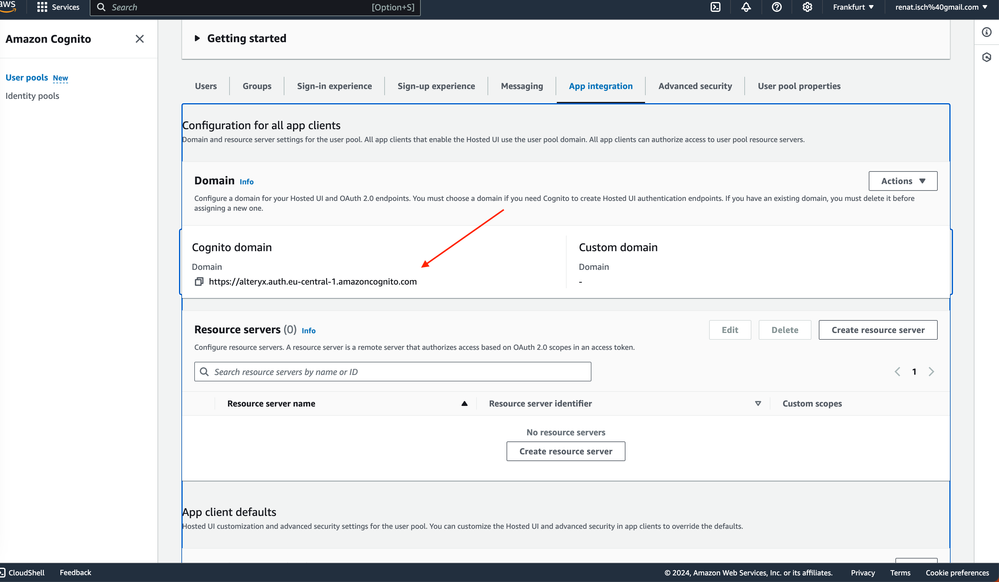Image resolution: width=999 pixels, height=582 pixels.
Task: Click the Resource server identifier column header
Action: [x=540, y=404]
